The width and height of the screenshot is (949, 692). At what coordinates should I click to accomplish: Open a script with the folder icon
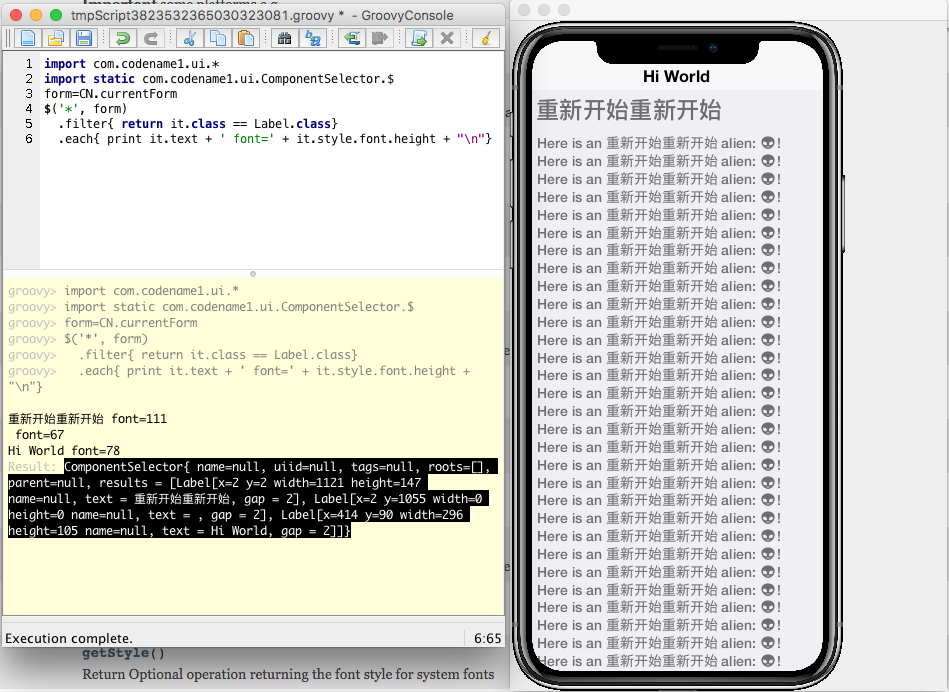(x=56, y=39)
